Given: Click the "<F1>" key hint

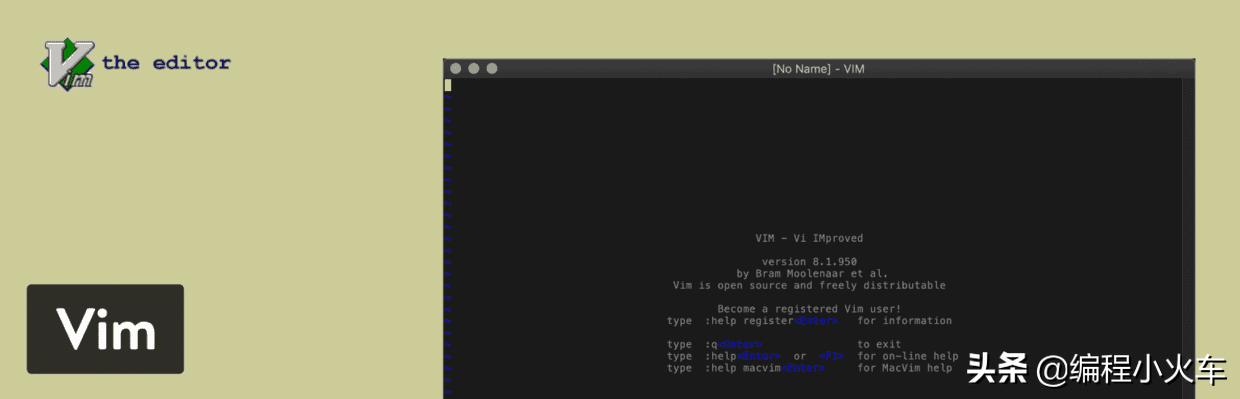Looking at the screenshot, I should pyautogui.click(x=831, y=357).
